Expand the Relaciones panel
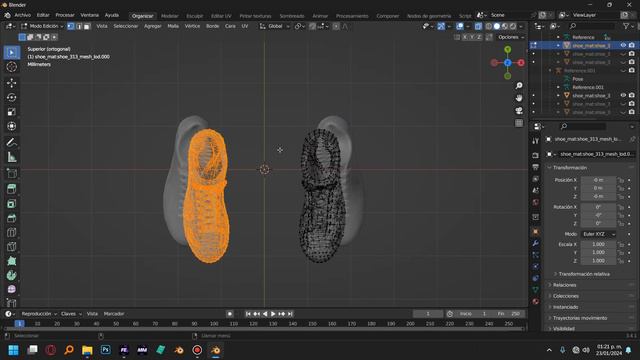640x360 pixels. click(564, 285)
